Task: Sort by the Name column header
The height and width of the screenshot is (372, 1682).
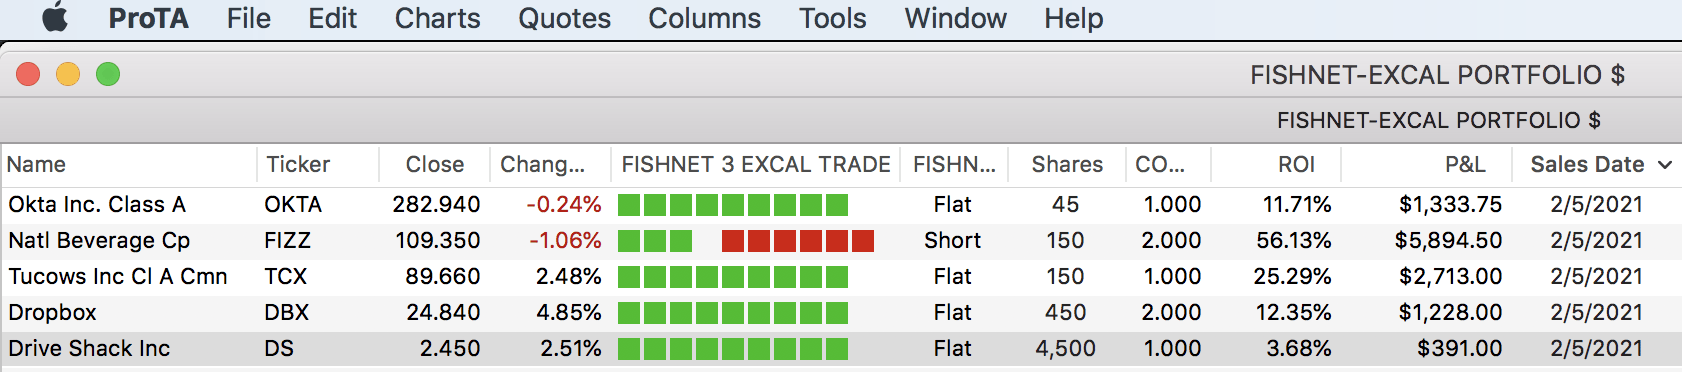Action: [36, 164]
